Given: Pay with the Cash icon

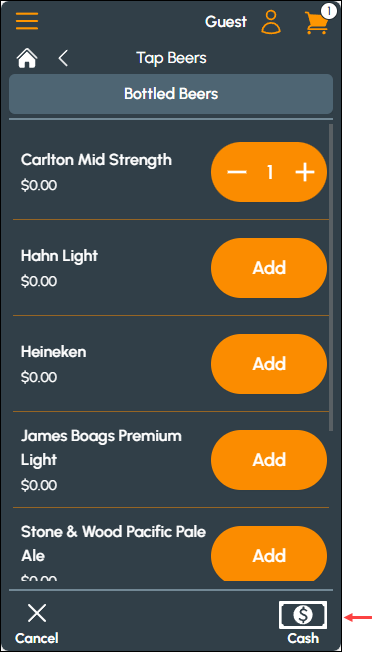Looking at the screenshot, I should tap(303, 615).
